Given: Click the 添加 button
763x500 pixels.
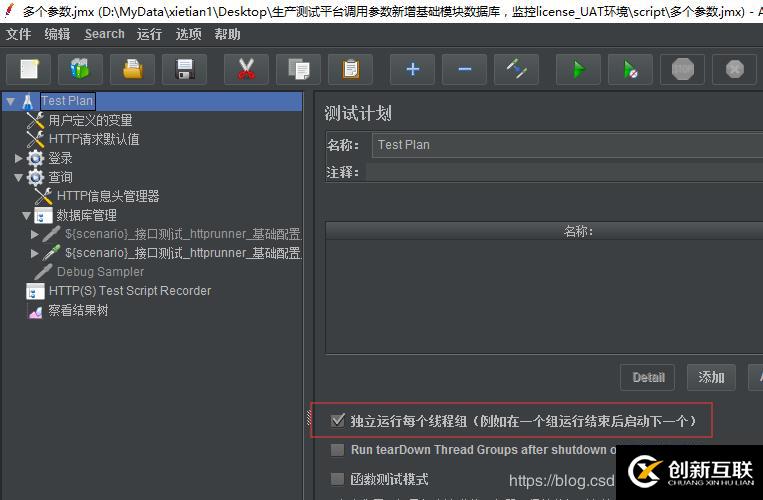Looking at the screenshot, I should coord(711,377).
